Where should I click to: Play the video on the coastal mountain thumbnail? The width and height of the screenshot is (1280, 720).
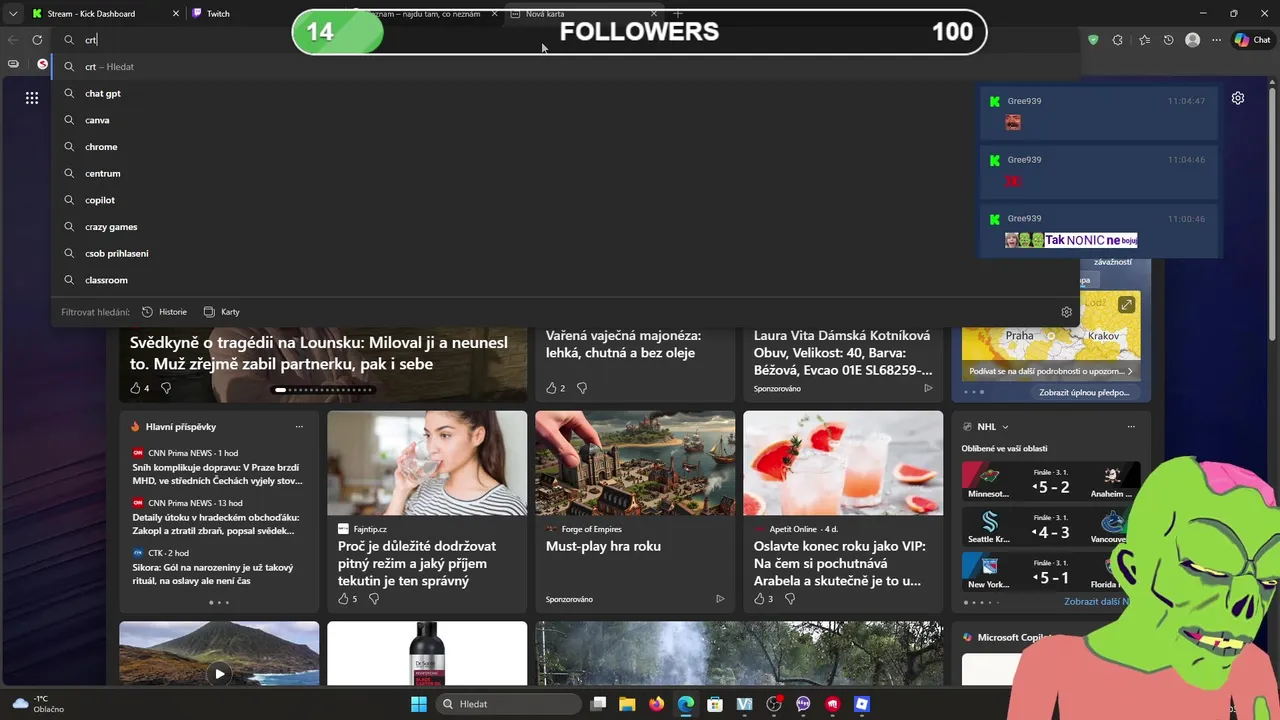click(x=219, y=674)
